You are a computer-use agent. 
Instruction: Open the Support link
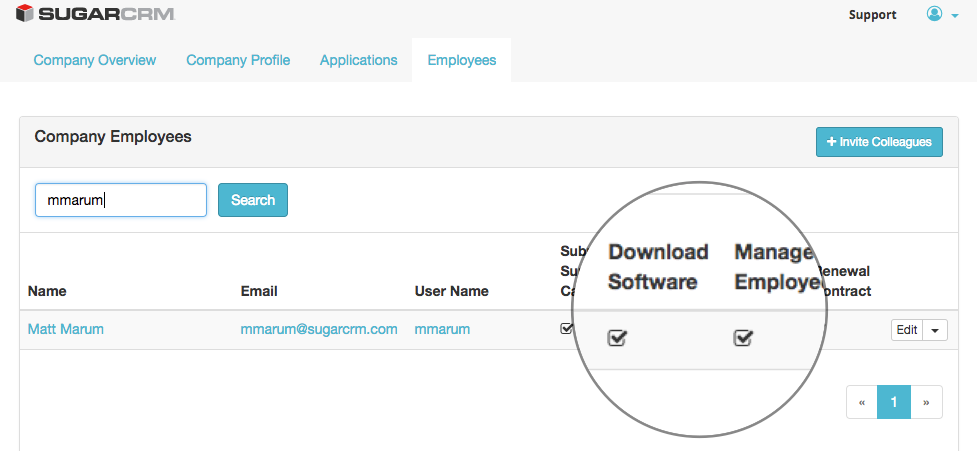tap(872, 15)
